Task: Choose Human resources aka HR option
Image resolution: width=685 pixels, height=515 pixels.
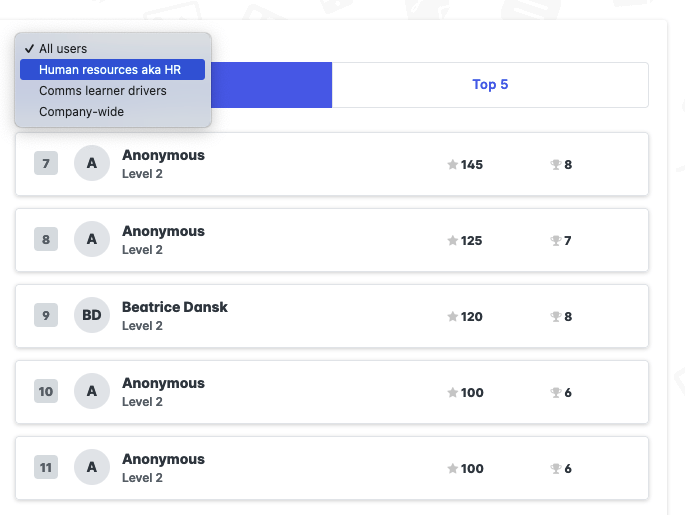Action: pyautogui.click(x=110, y=70)
